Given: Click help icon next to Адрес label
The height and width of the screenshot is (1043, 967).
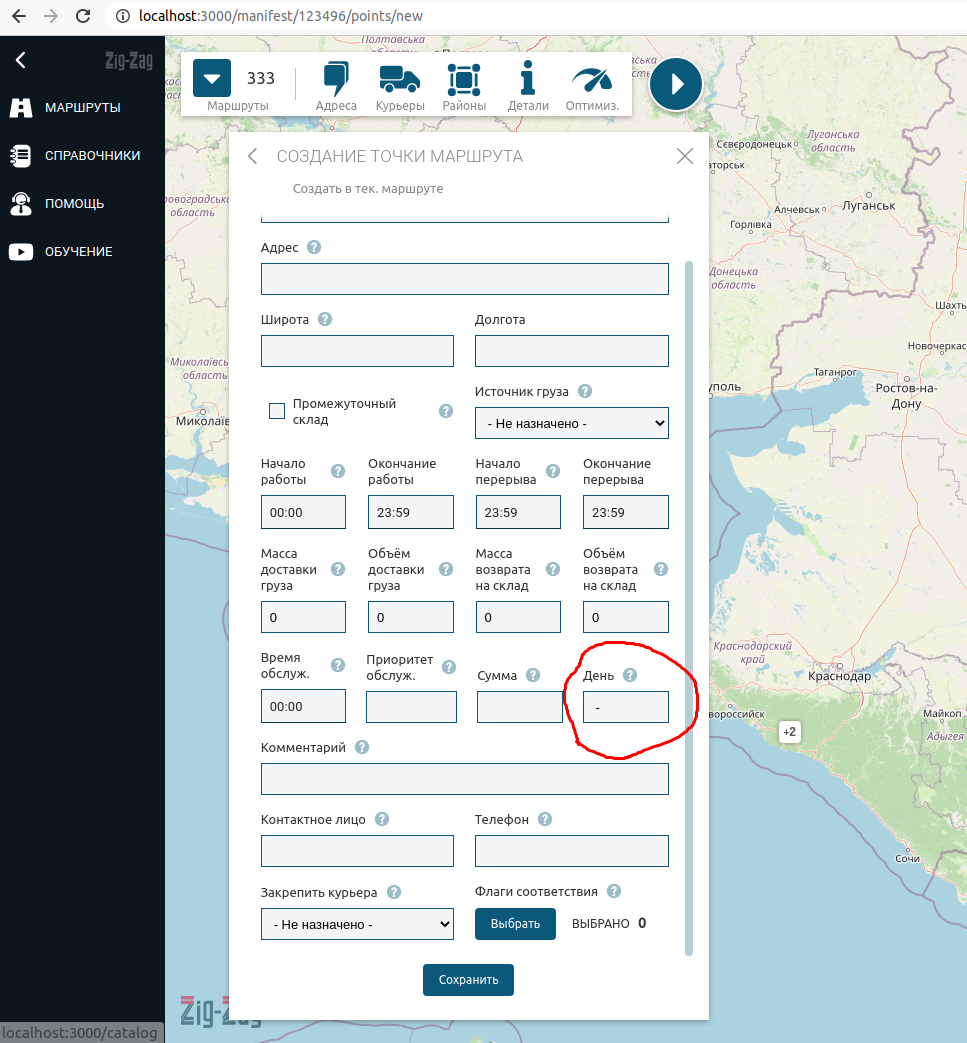Looking at the screenshot, I should [314, 247].
